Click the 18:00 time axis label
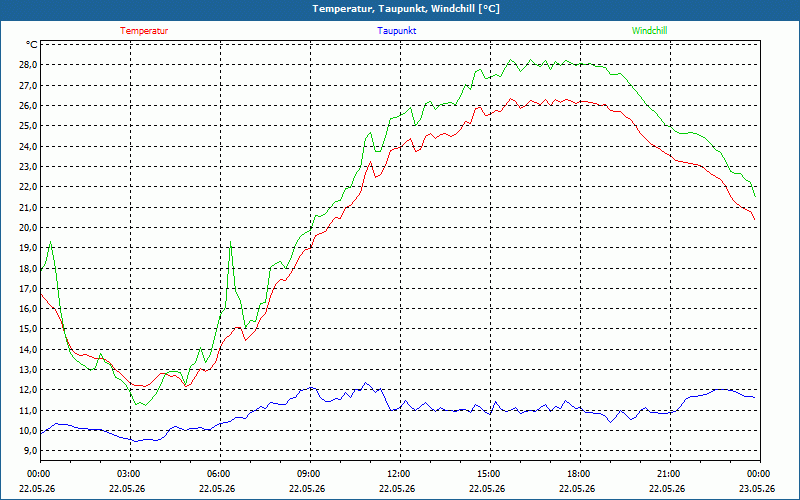Screen dimensions: 800x500 580,474
